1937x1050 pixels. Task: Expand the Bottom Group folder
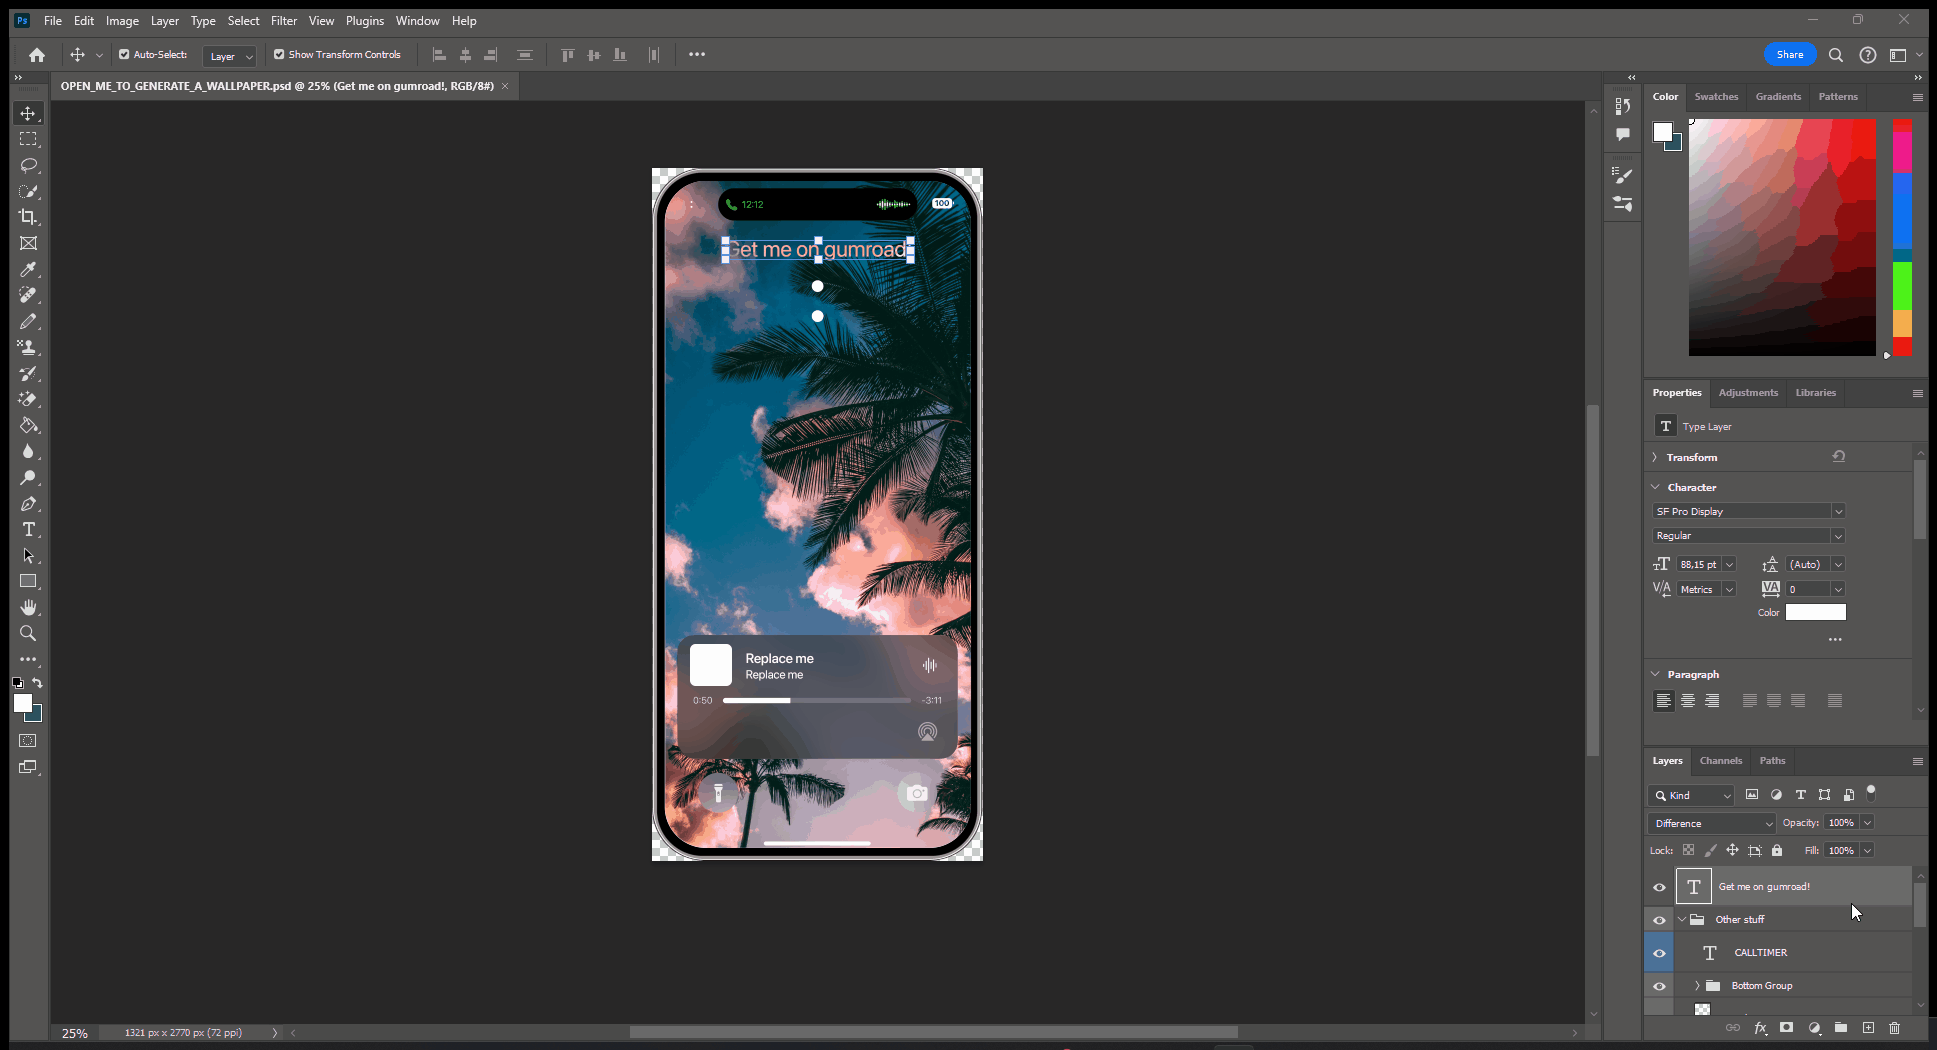point(1697,986)
